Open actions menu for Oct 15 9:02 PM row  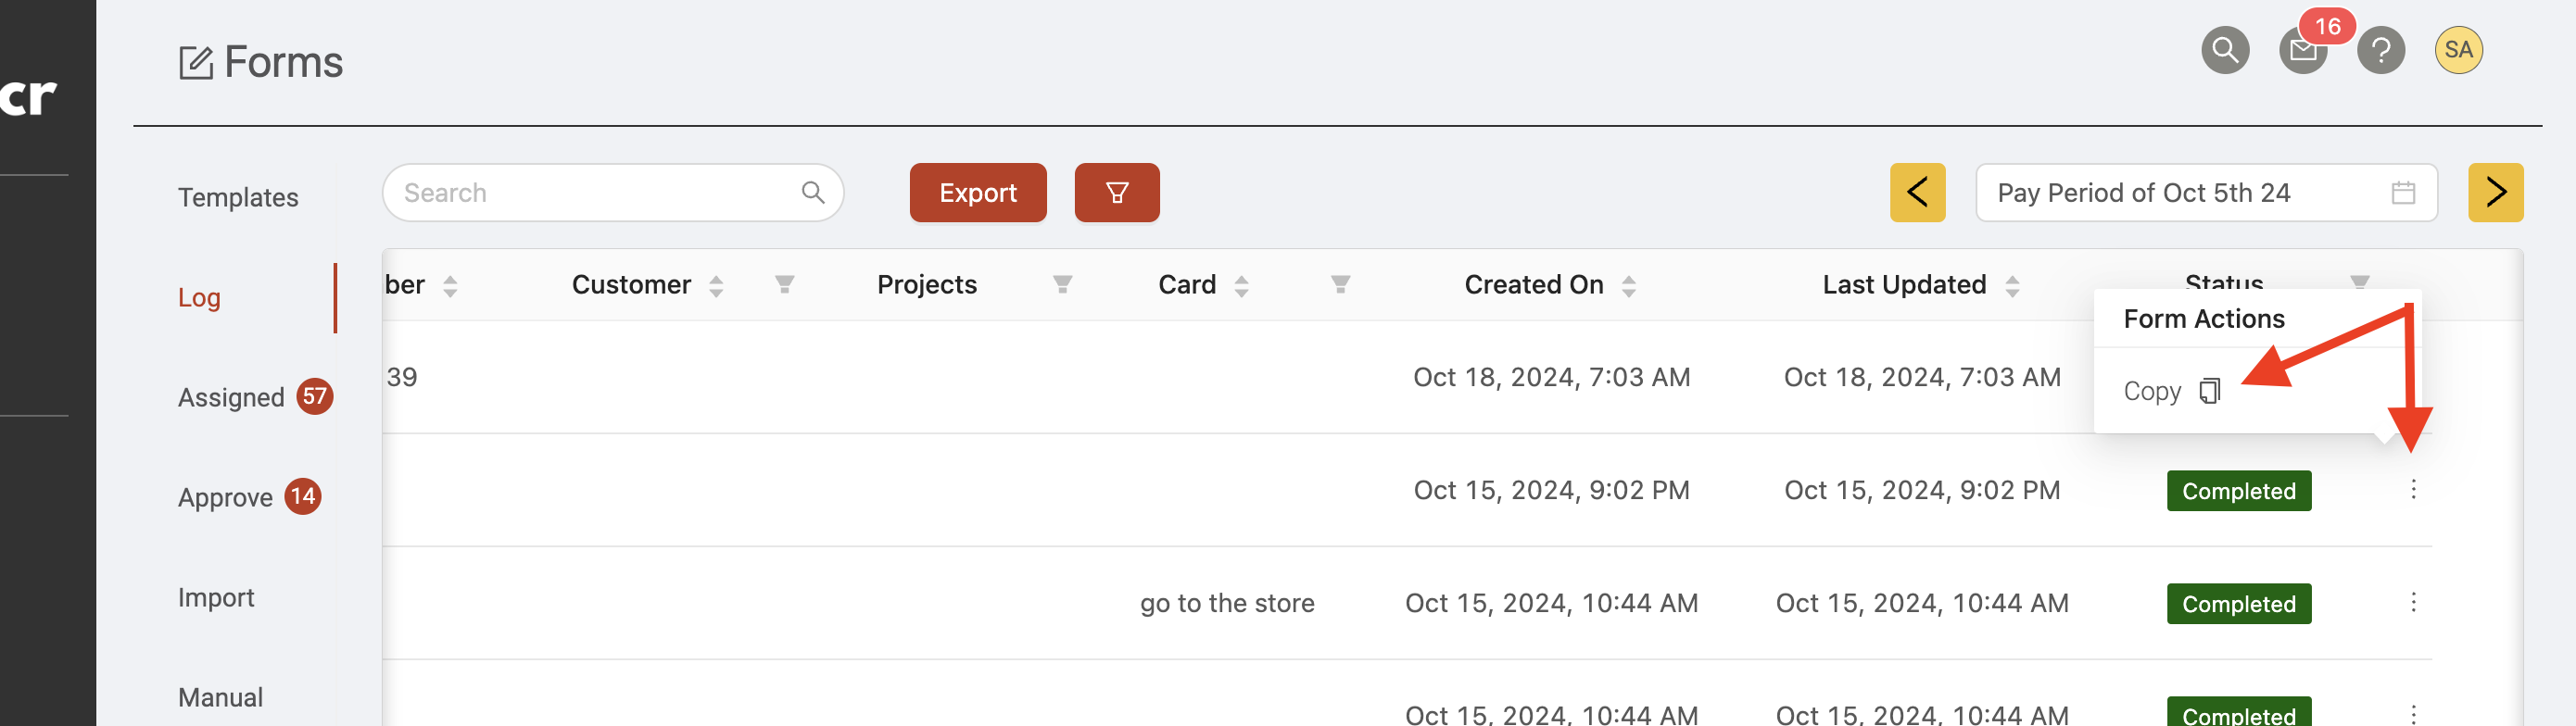pyautogui.click(x=2413, y=489)
